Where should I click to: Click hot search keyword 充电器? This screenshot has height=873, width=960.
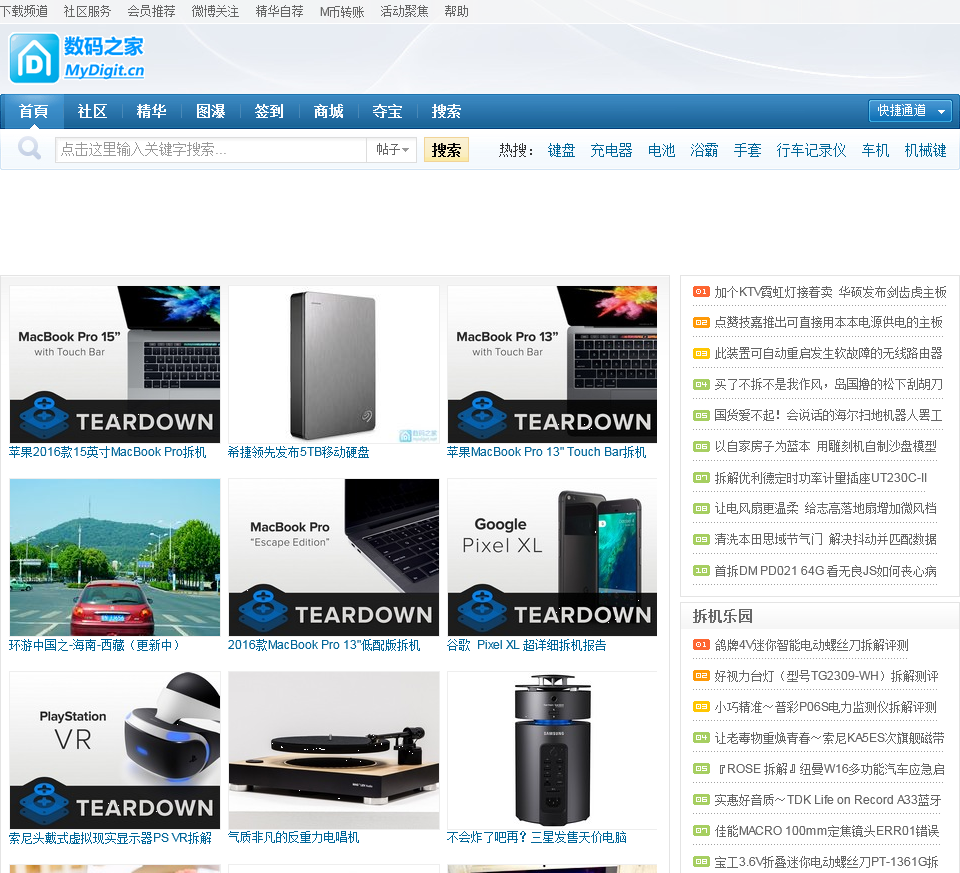click(x=611, y=150)
